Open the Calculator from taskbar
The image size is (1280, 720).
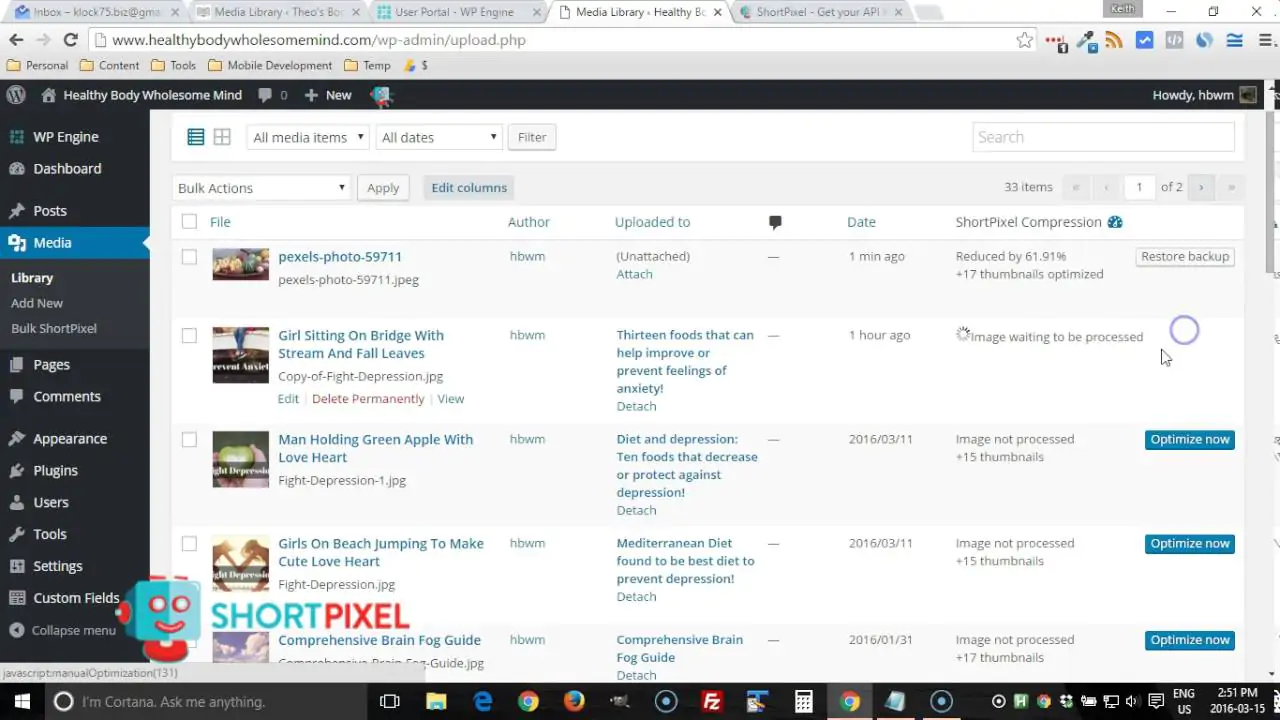click(803, 701)
